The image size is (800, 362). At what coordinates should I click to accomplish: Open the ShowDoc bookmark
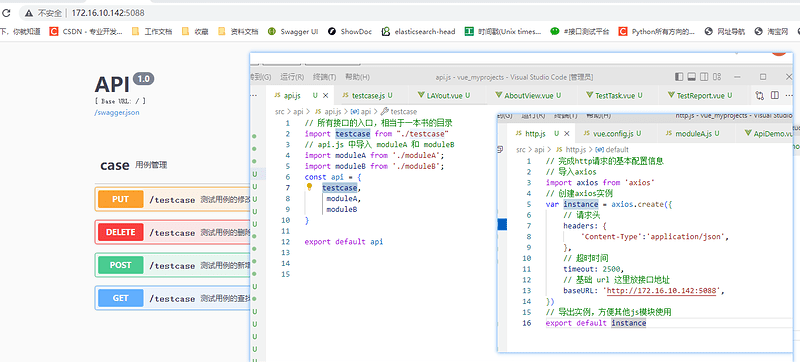(349, 32)
